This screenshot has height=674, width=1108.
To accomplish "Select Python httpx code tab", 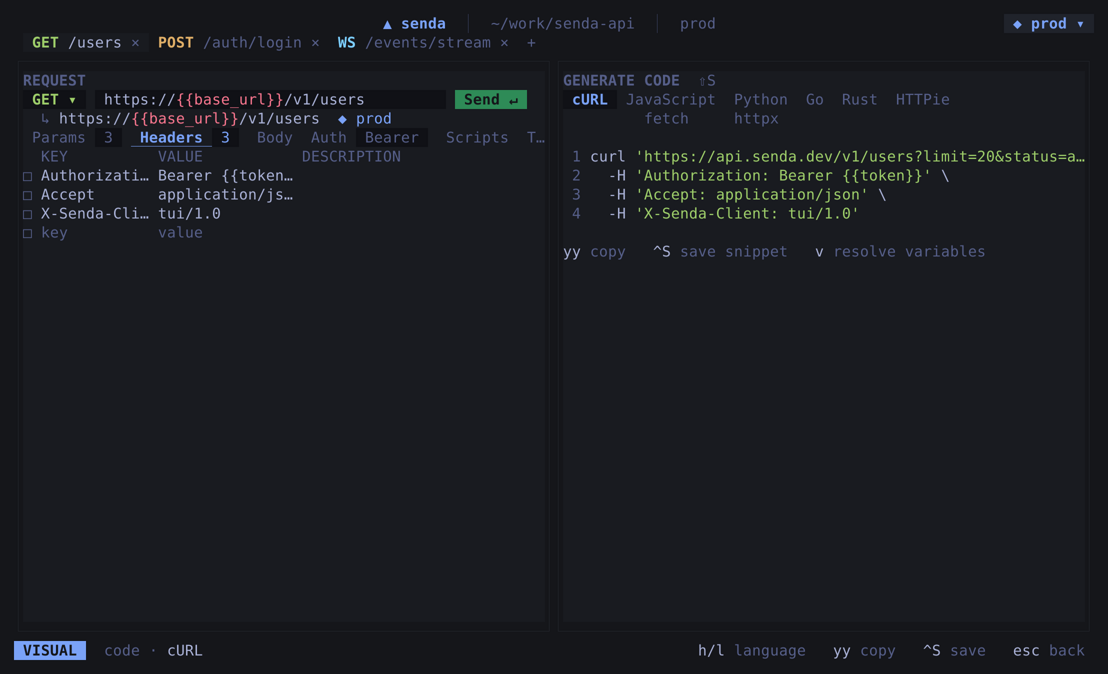I will [760, 109].
